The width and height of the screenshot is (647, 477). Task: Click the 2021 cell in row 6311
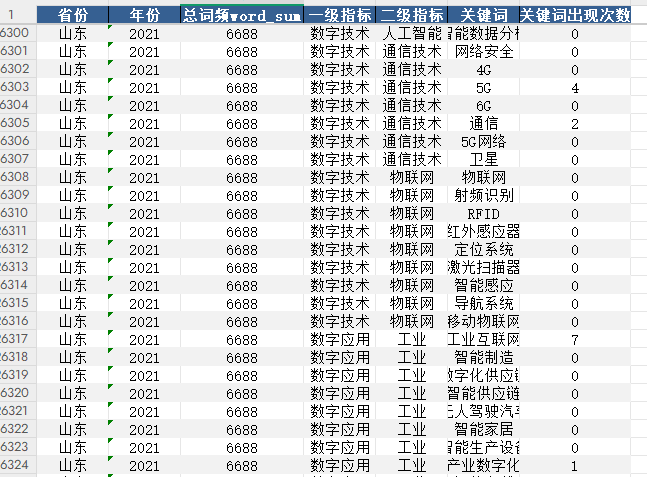[x=144, y=231]
